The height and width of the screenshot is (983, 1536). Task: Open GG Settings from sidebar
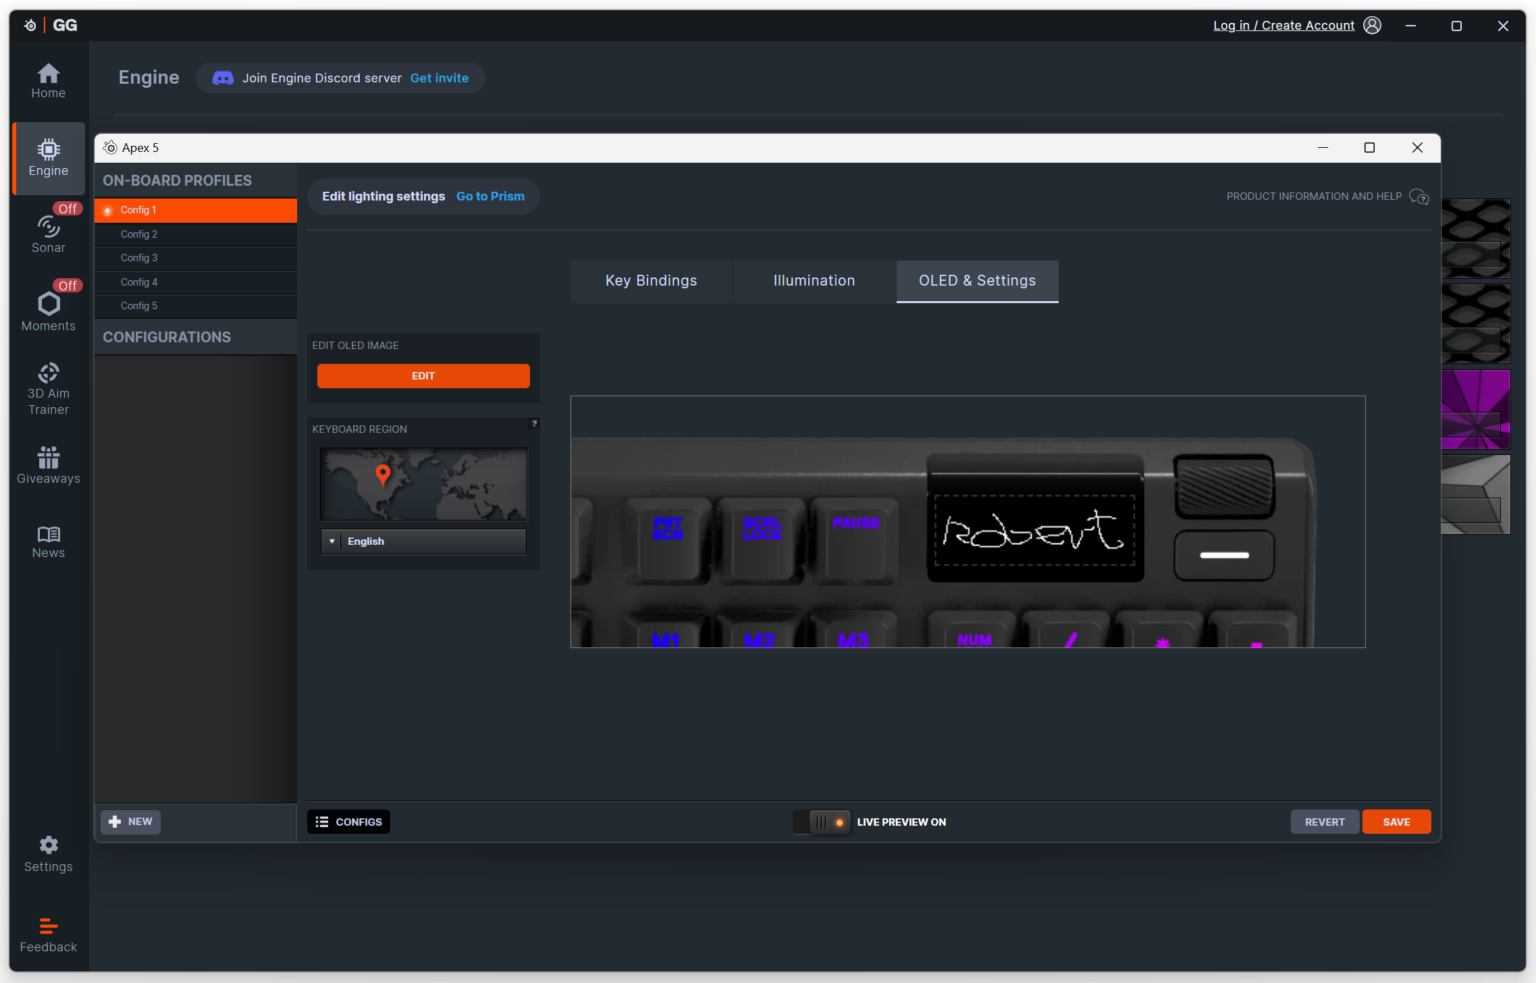point(48,852)
